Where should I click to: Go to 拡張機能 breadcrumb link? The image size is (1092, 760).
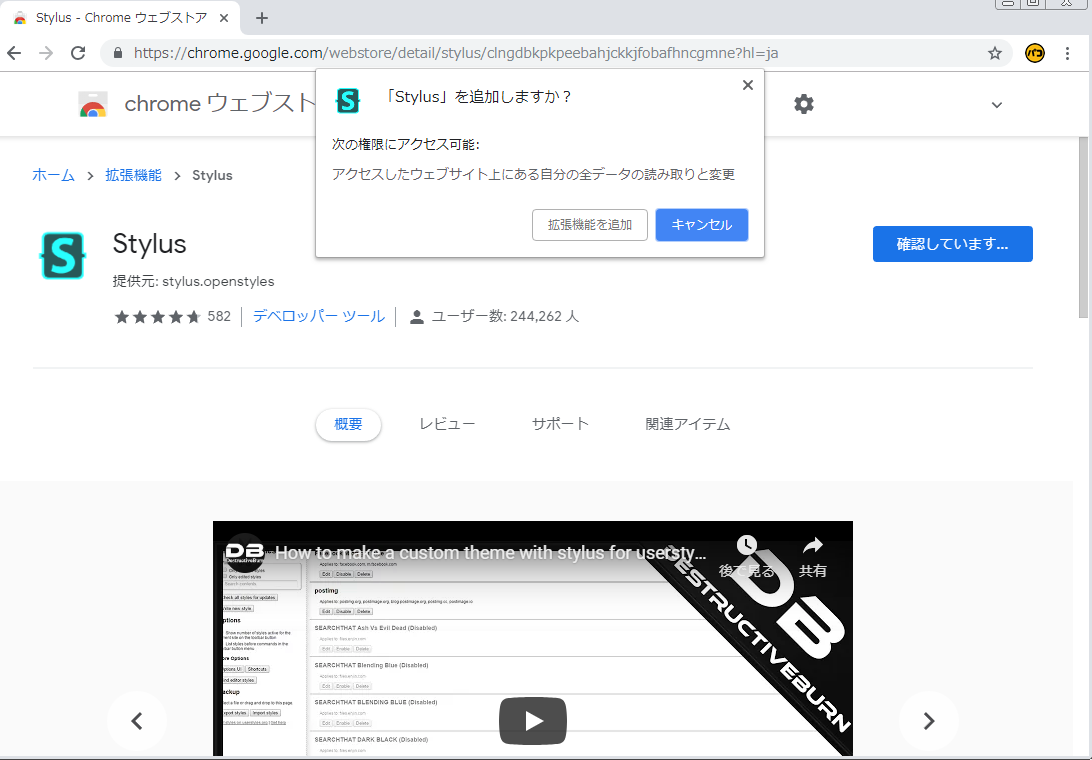point(134,176)
